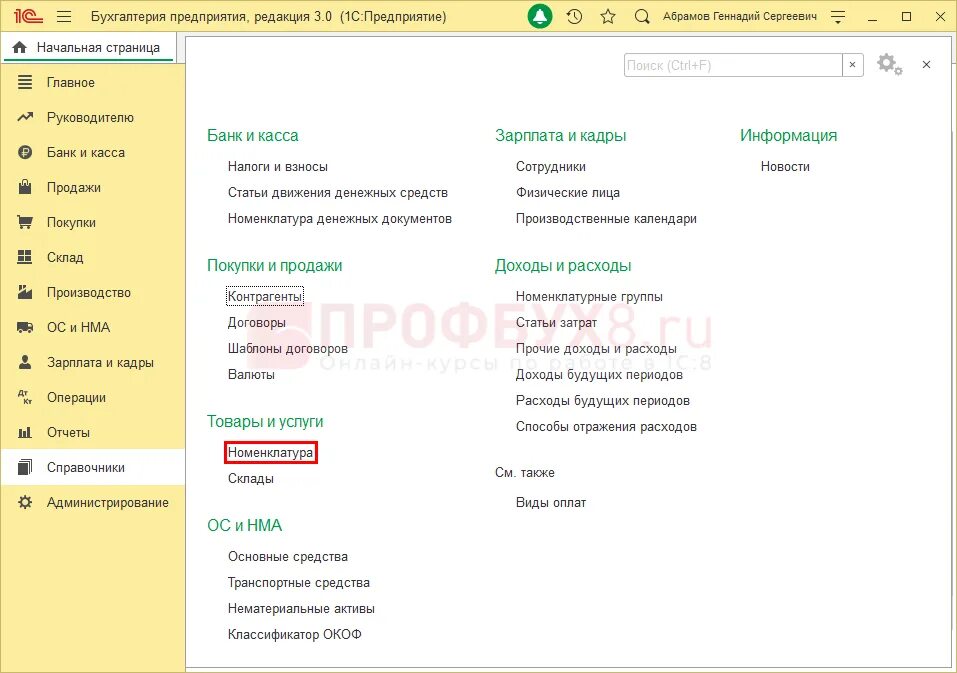Open Статьи затрат link
The width and height of the screenshot is (957, 673).
pos(557,323)
